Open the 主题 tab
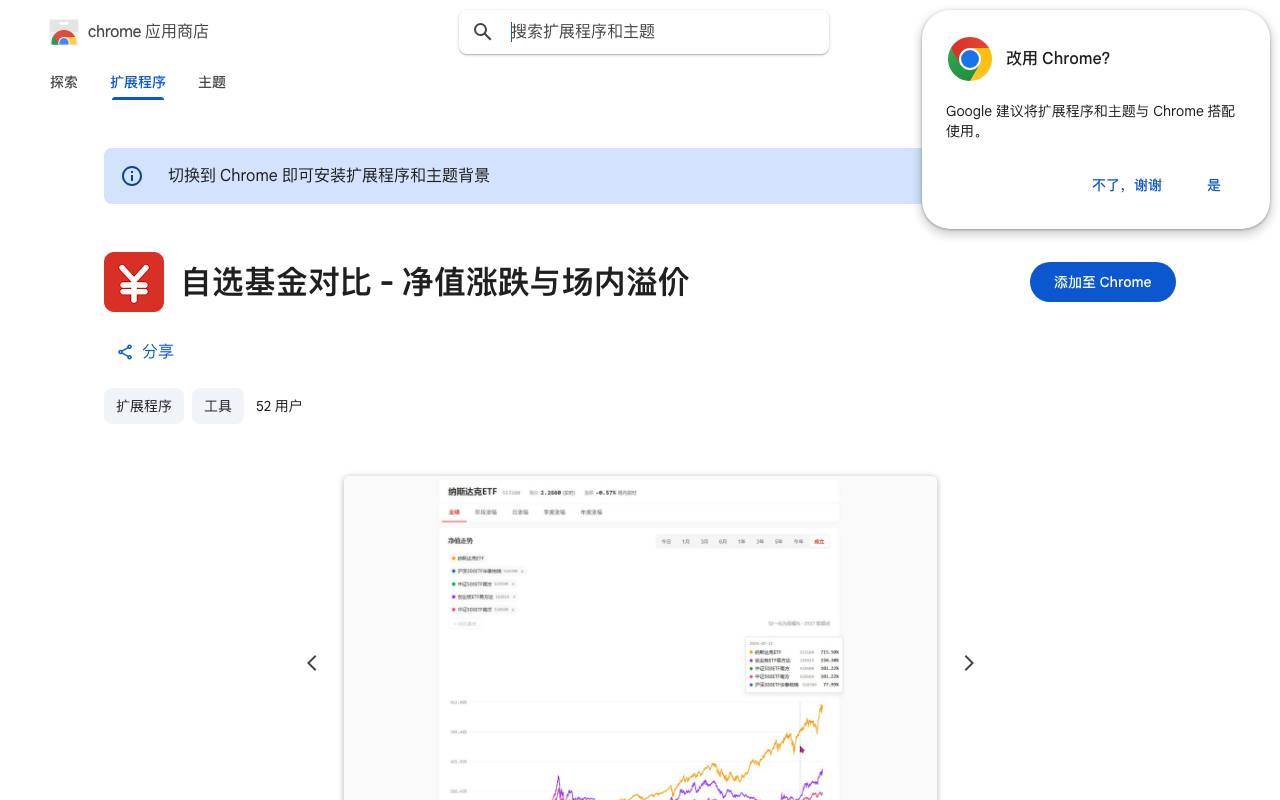1280x800 pixels. (212, 82)
